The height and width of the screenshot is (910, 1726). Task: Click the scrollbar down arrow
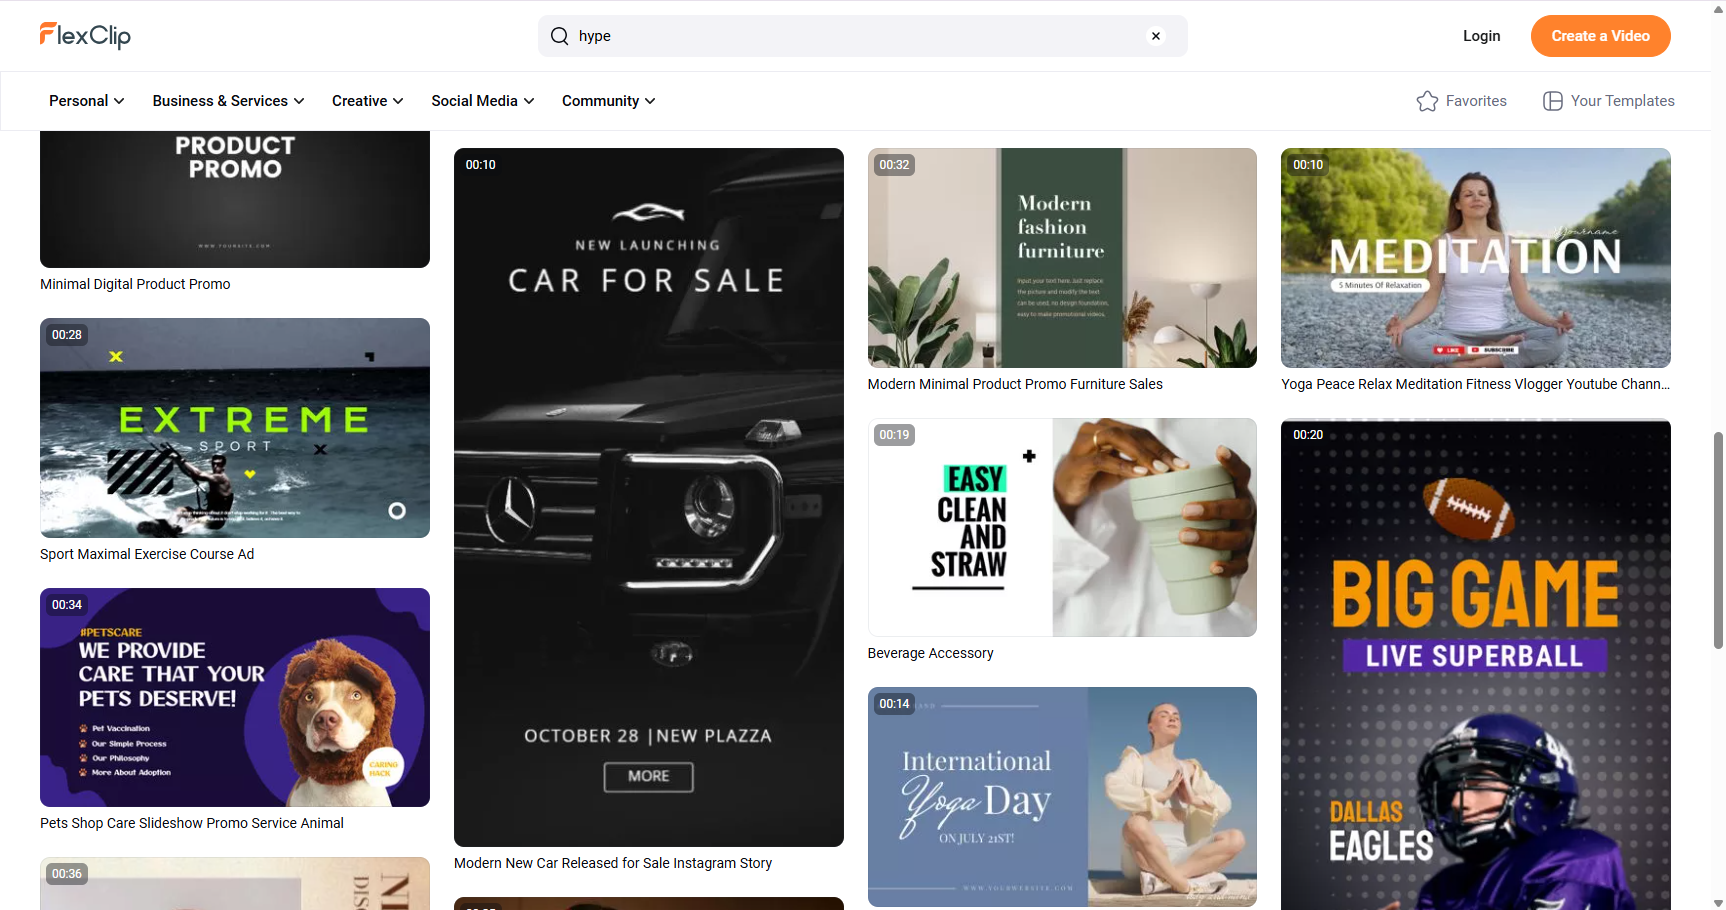[1718, 903]
